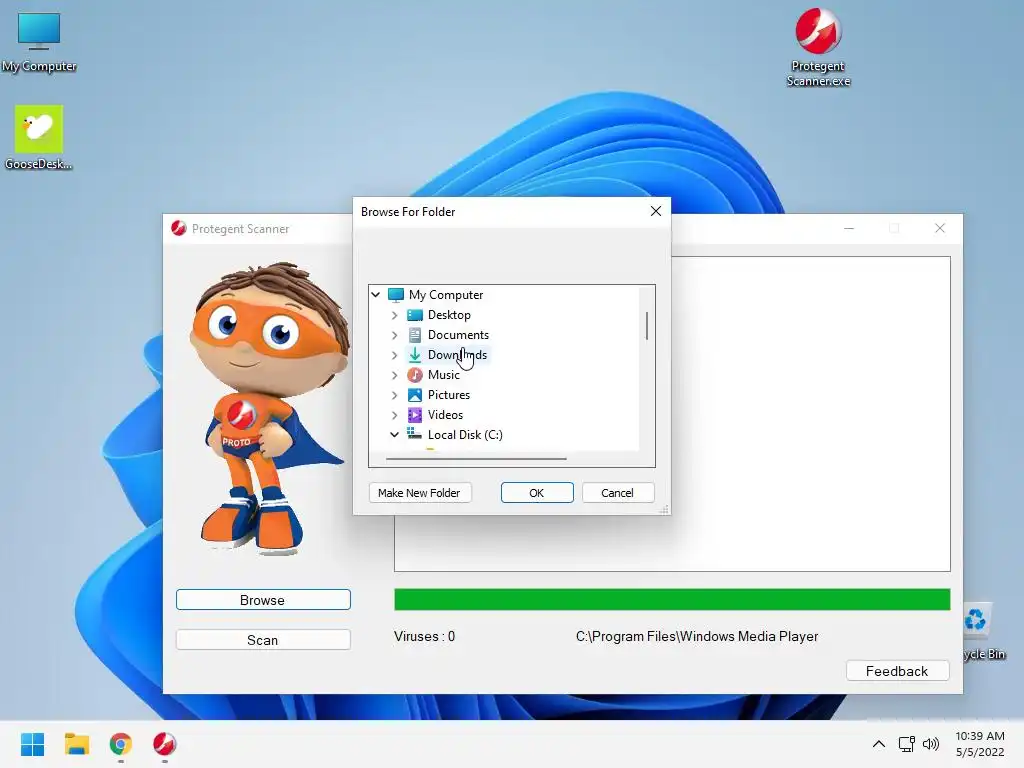Image resolution: width=1024 pixels, height=768 pixels.
Task: Start scanning with the Scan button
Action: click(263, 639)
